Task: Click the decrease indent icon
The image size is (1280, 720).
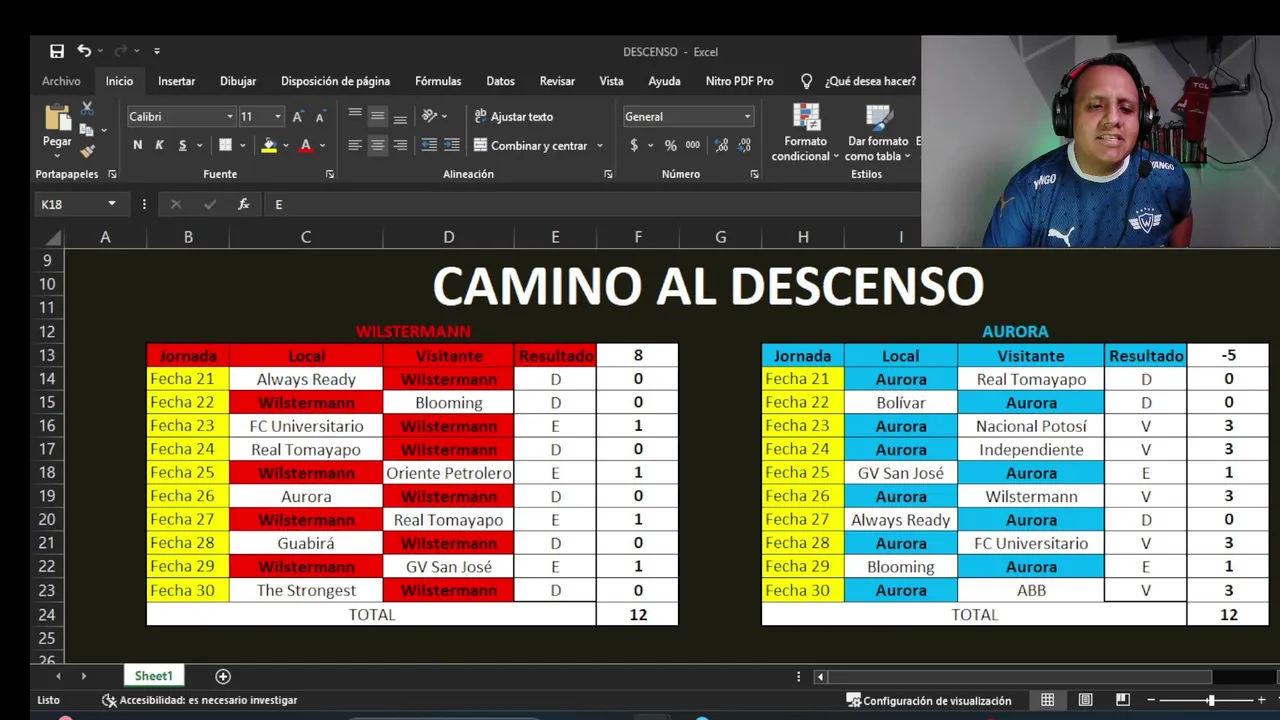Action: point(429,145)
